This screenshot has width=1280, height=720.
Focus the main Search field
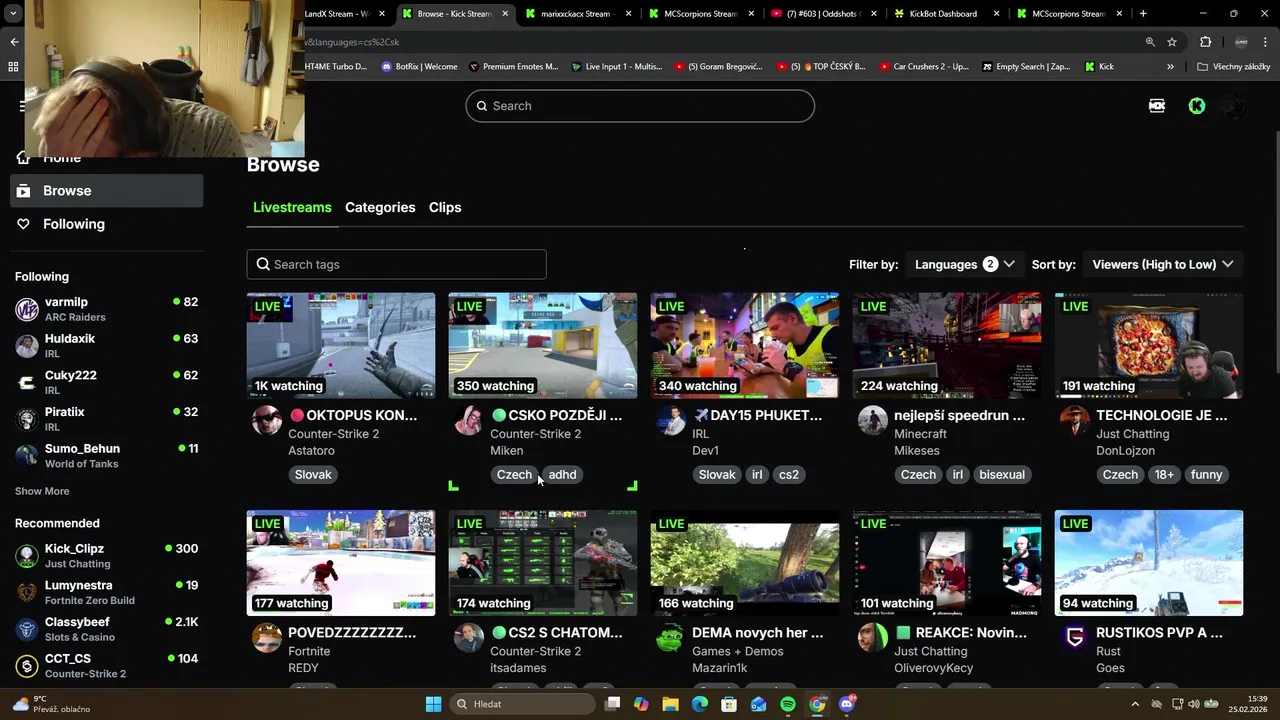pos(640,106)
